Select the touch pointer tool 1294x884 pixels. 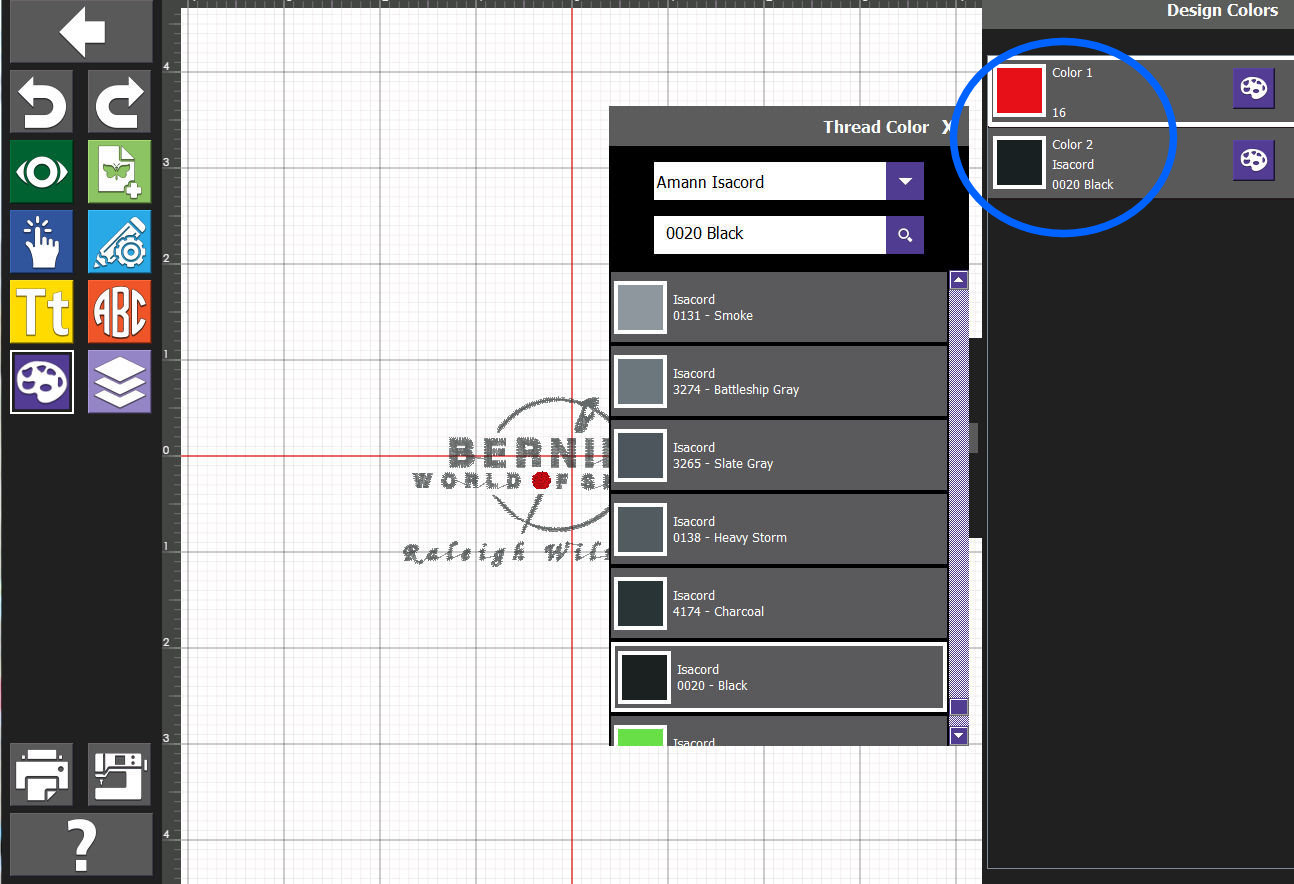point(42,241)
